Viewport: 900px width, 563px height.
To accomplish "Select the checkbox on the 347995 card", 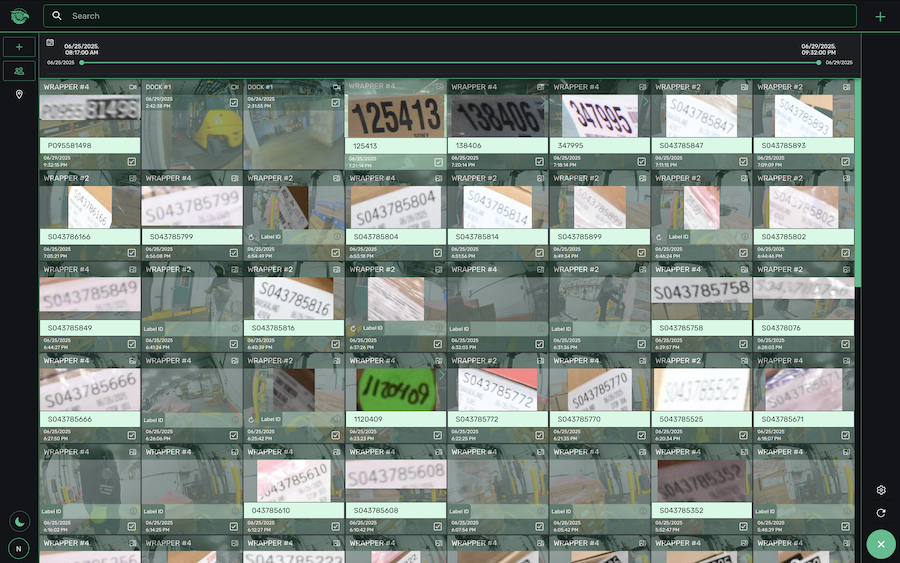I will point(642,162).
